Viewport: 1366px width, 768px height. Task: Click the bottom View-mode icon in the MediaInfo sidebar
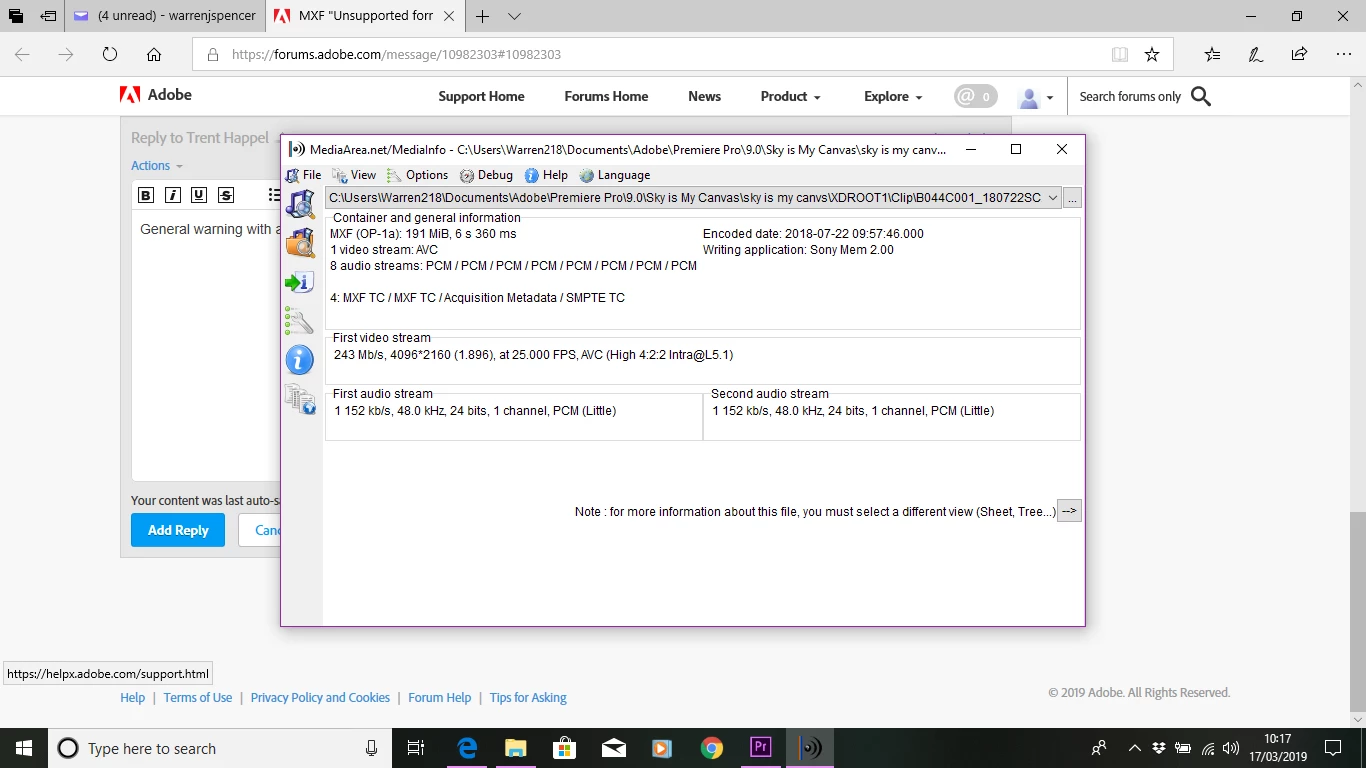(300, 399)
